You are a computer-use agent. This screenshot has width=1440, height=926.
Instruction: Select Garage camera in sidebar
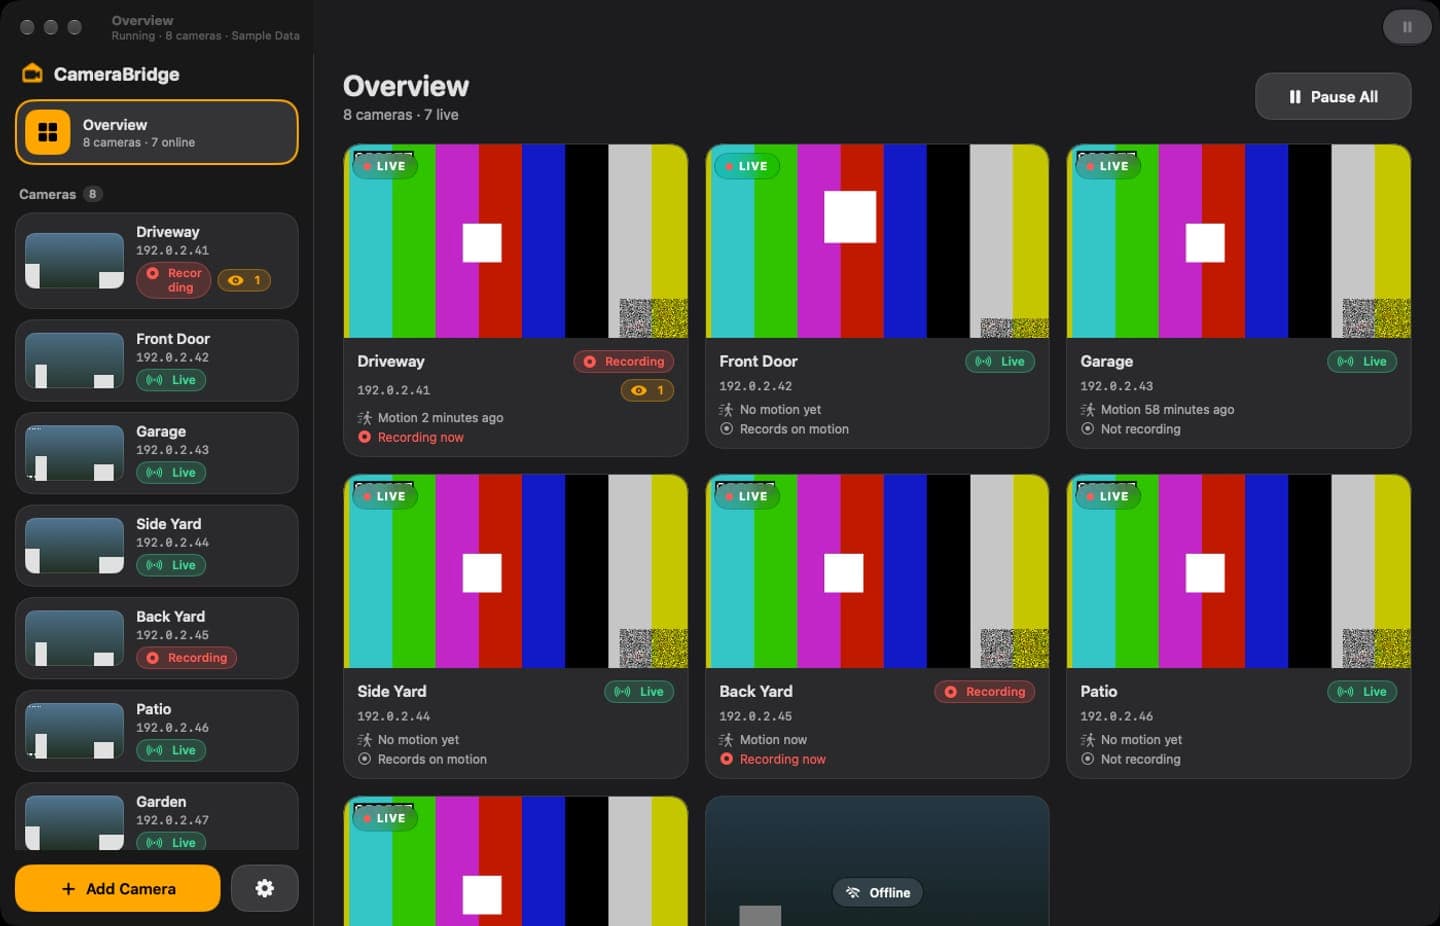(157, 453)
